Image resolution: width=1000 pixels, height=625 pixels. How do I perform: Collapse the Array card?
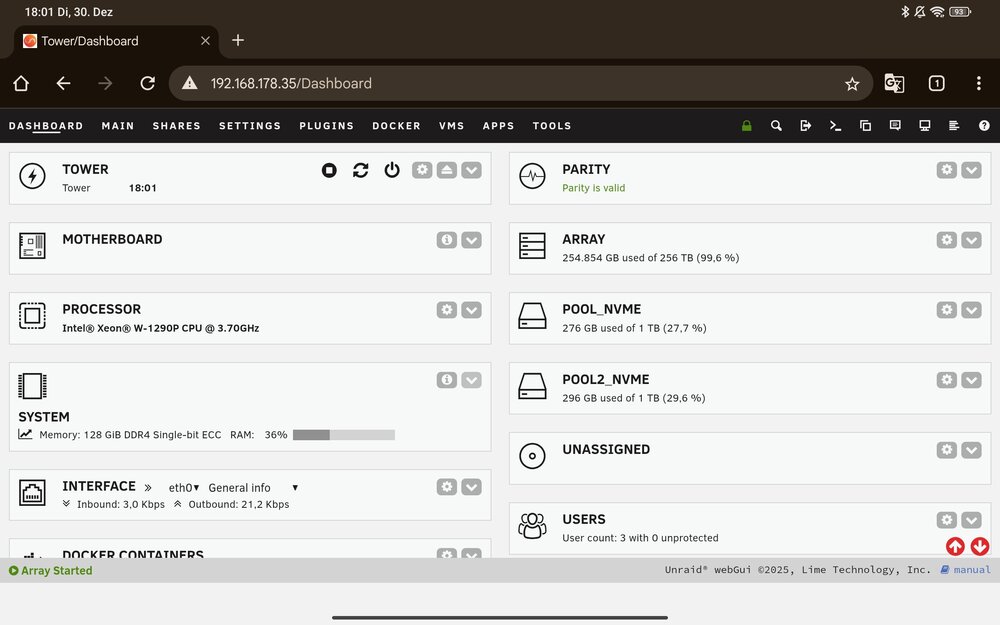(x=971, y=240)
